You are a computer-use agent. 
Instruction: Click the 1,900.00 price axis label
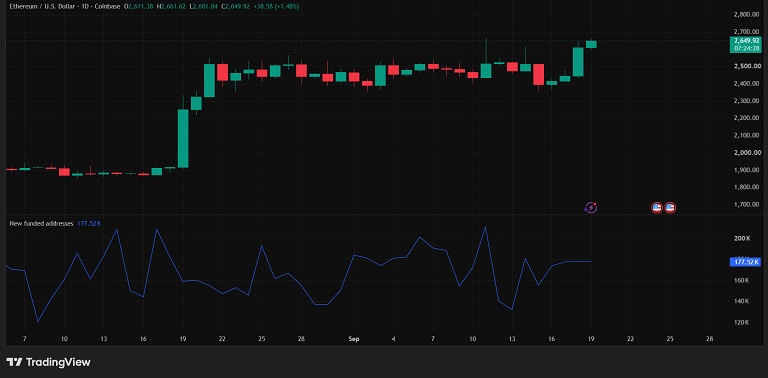click(747, 170)
